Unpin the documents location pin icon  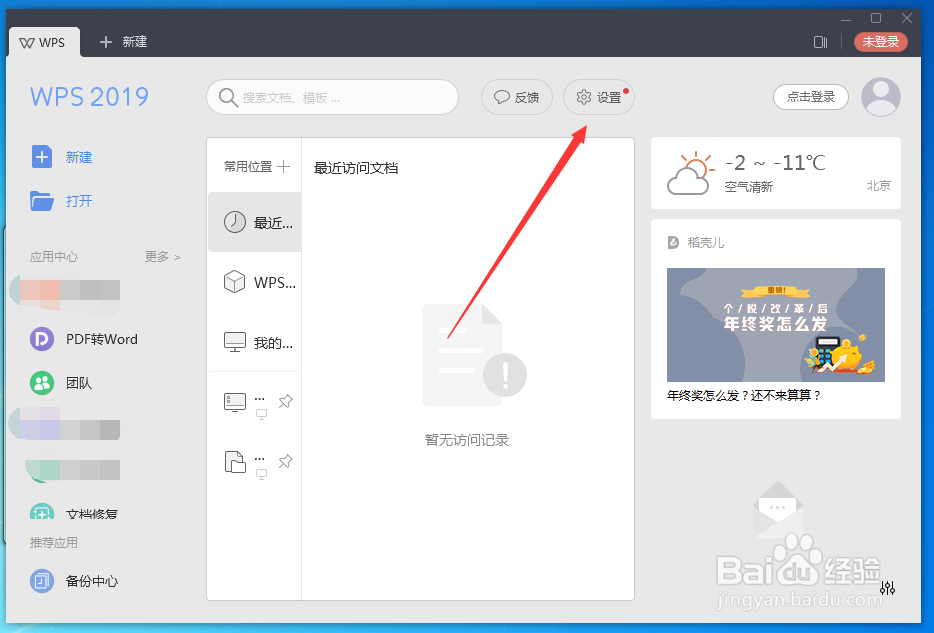pyautogui.click(x=285, y=461)
